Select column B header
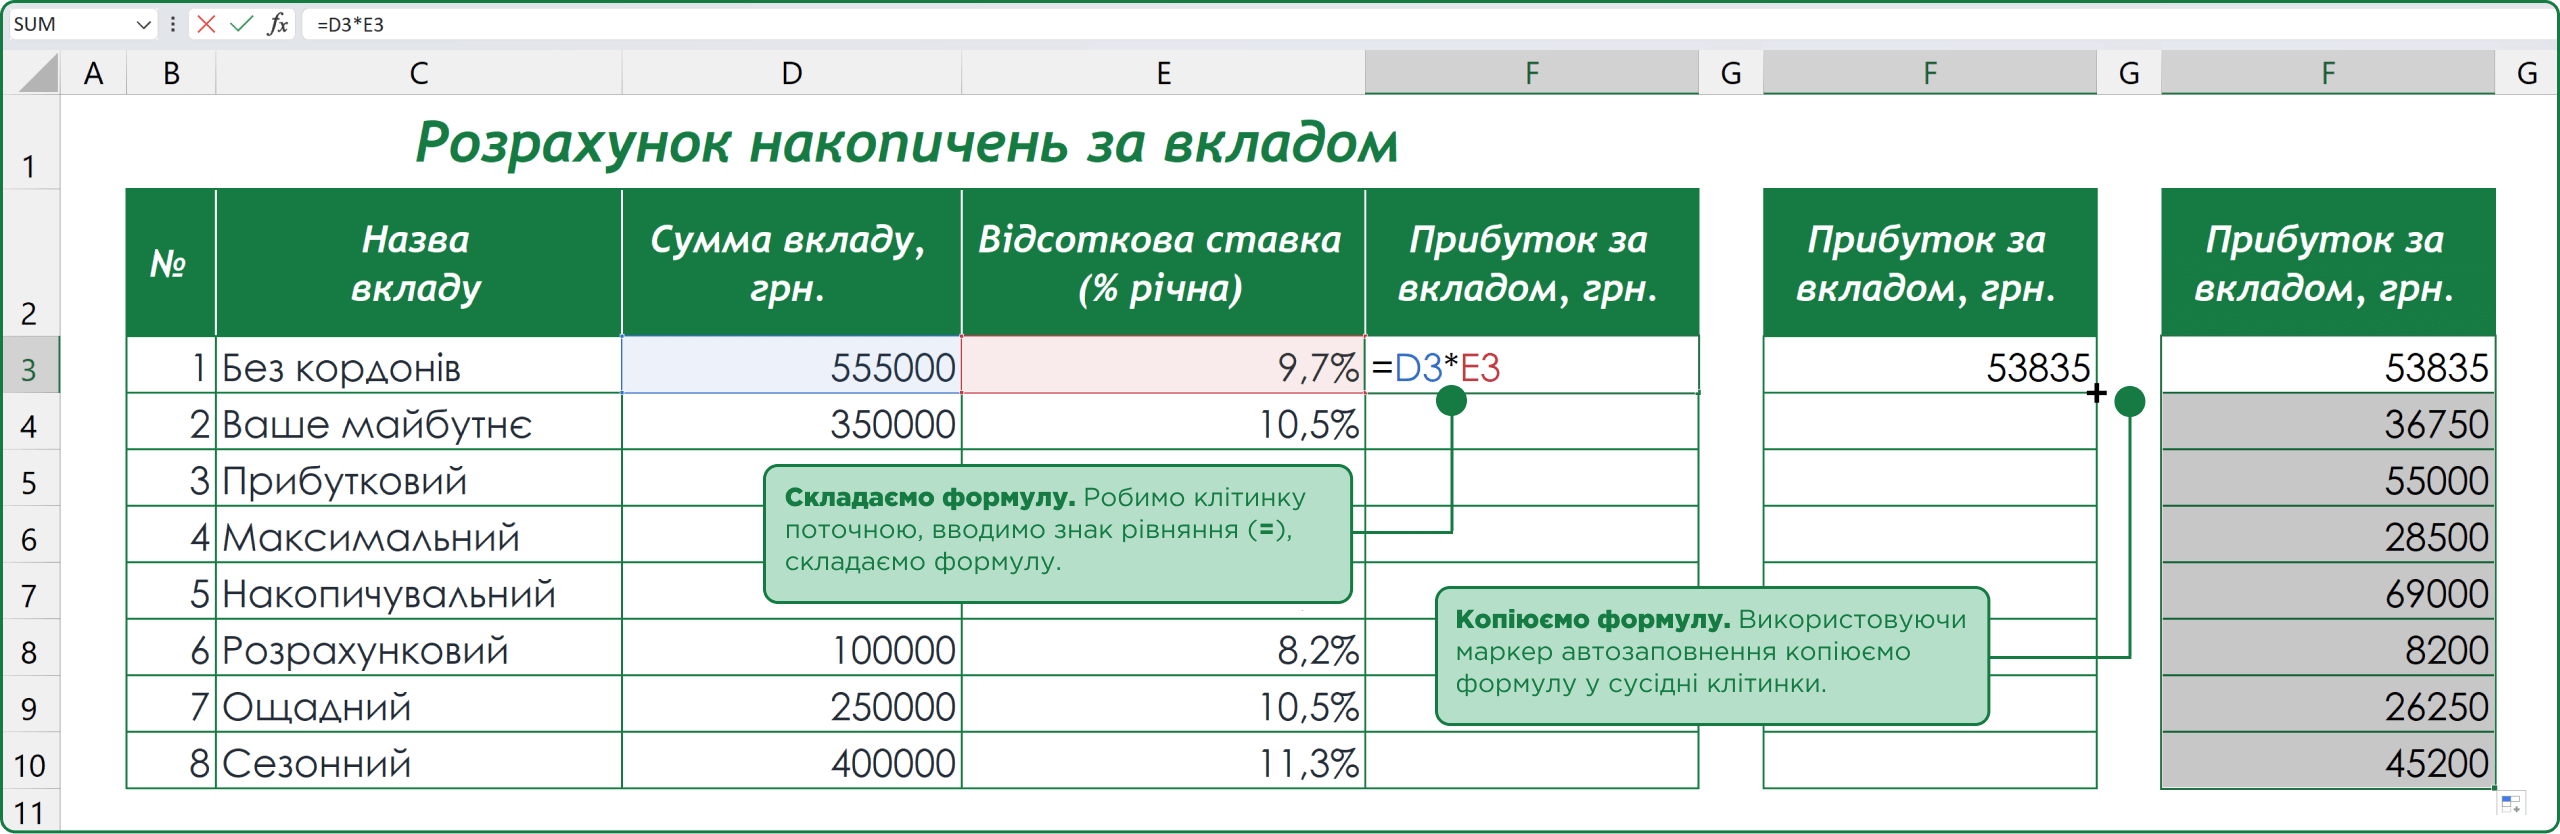The height and width of the screenshot is (834, 2560). pyautogui.click(x=171, y=73)
